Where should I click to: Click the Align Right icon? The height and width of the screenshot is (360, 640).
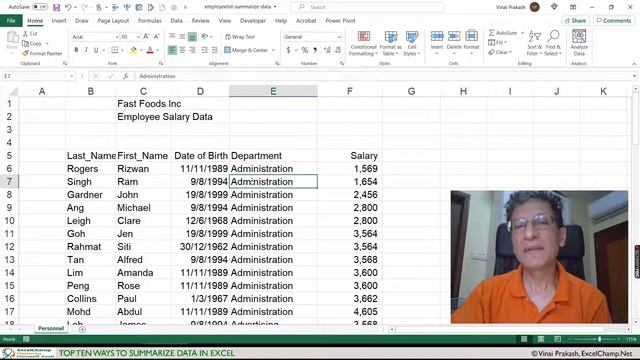click(x=192, y=50)
